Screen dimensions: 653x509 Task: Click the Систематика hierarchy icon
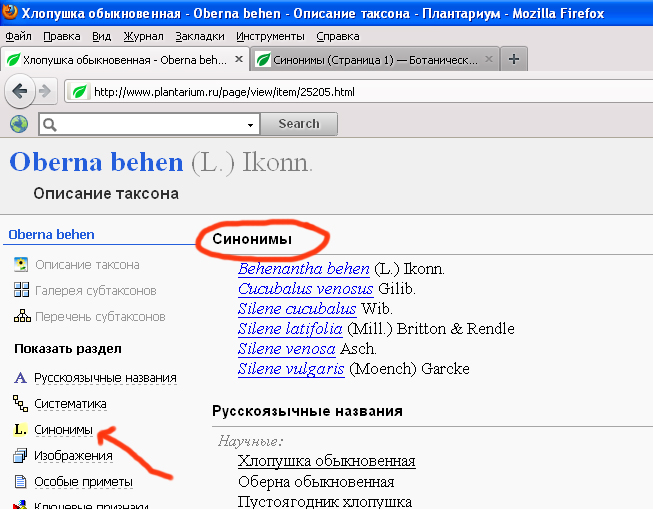(20, 404)
